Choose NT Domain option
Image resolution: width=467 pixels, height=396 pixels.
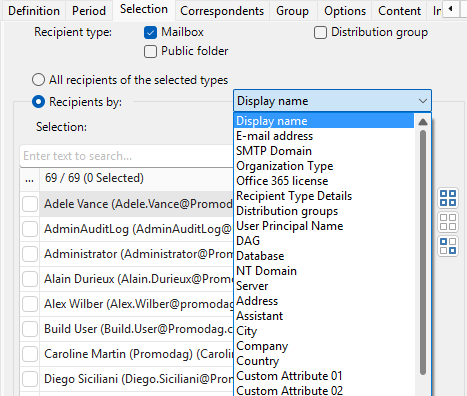click(x=324, y=271)
